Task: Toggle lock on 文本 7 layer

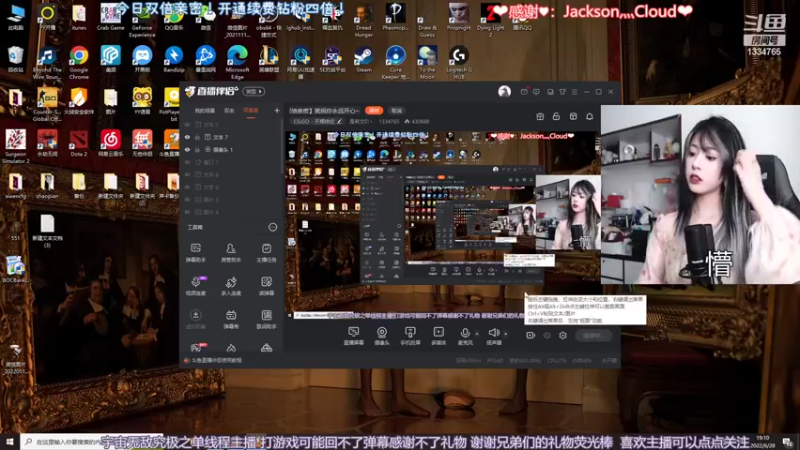Action: tap(197, 137)
